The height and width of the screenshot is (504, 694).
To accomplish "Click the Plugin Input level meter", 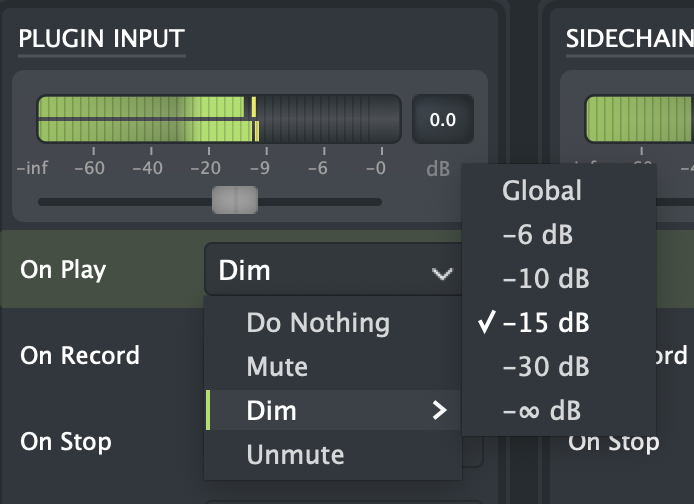I will (x=218, y=119).
